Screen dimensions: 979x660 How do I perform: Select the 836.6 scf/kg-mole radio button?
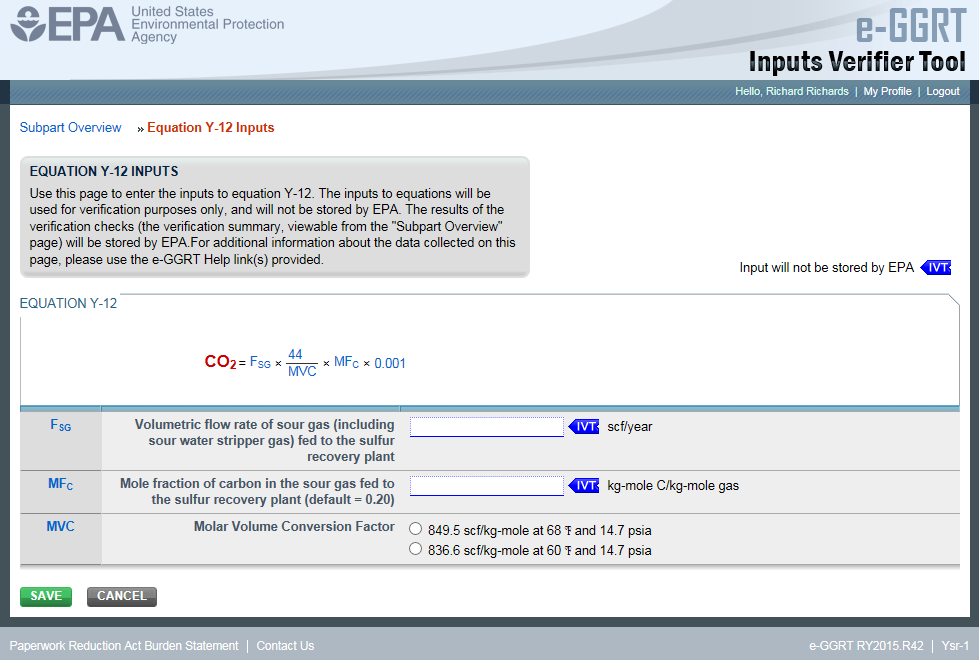(x=415, y=549)
